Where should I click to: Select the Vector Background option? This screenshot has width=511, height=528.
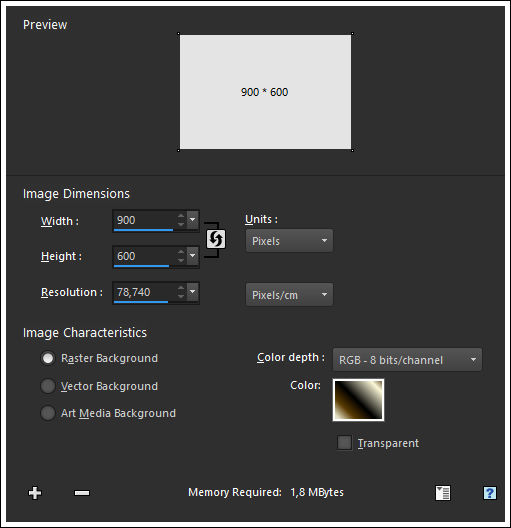[x=48, y=386]
